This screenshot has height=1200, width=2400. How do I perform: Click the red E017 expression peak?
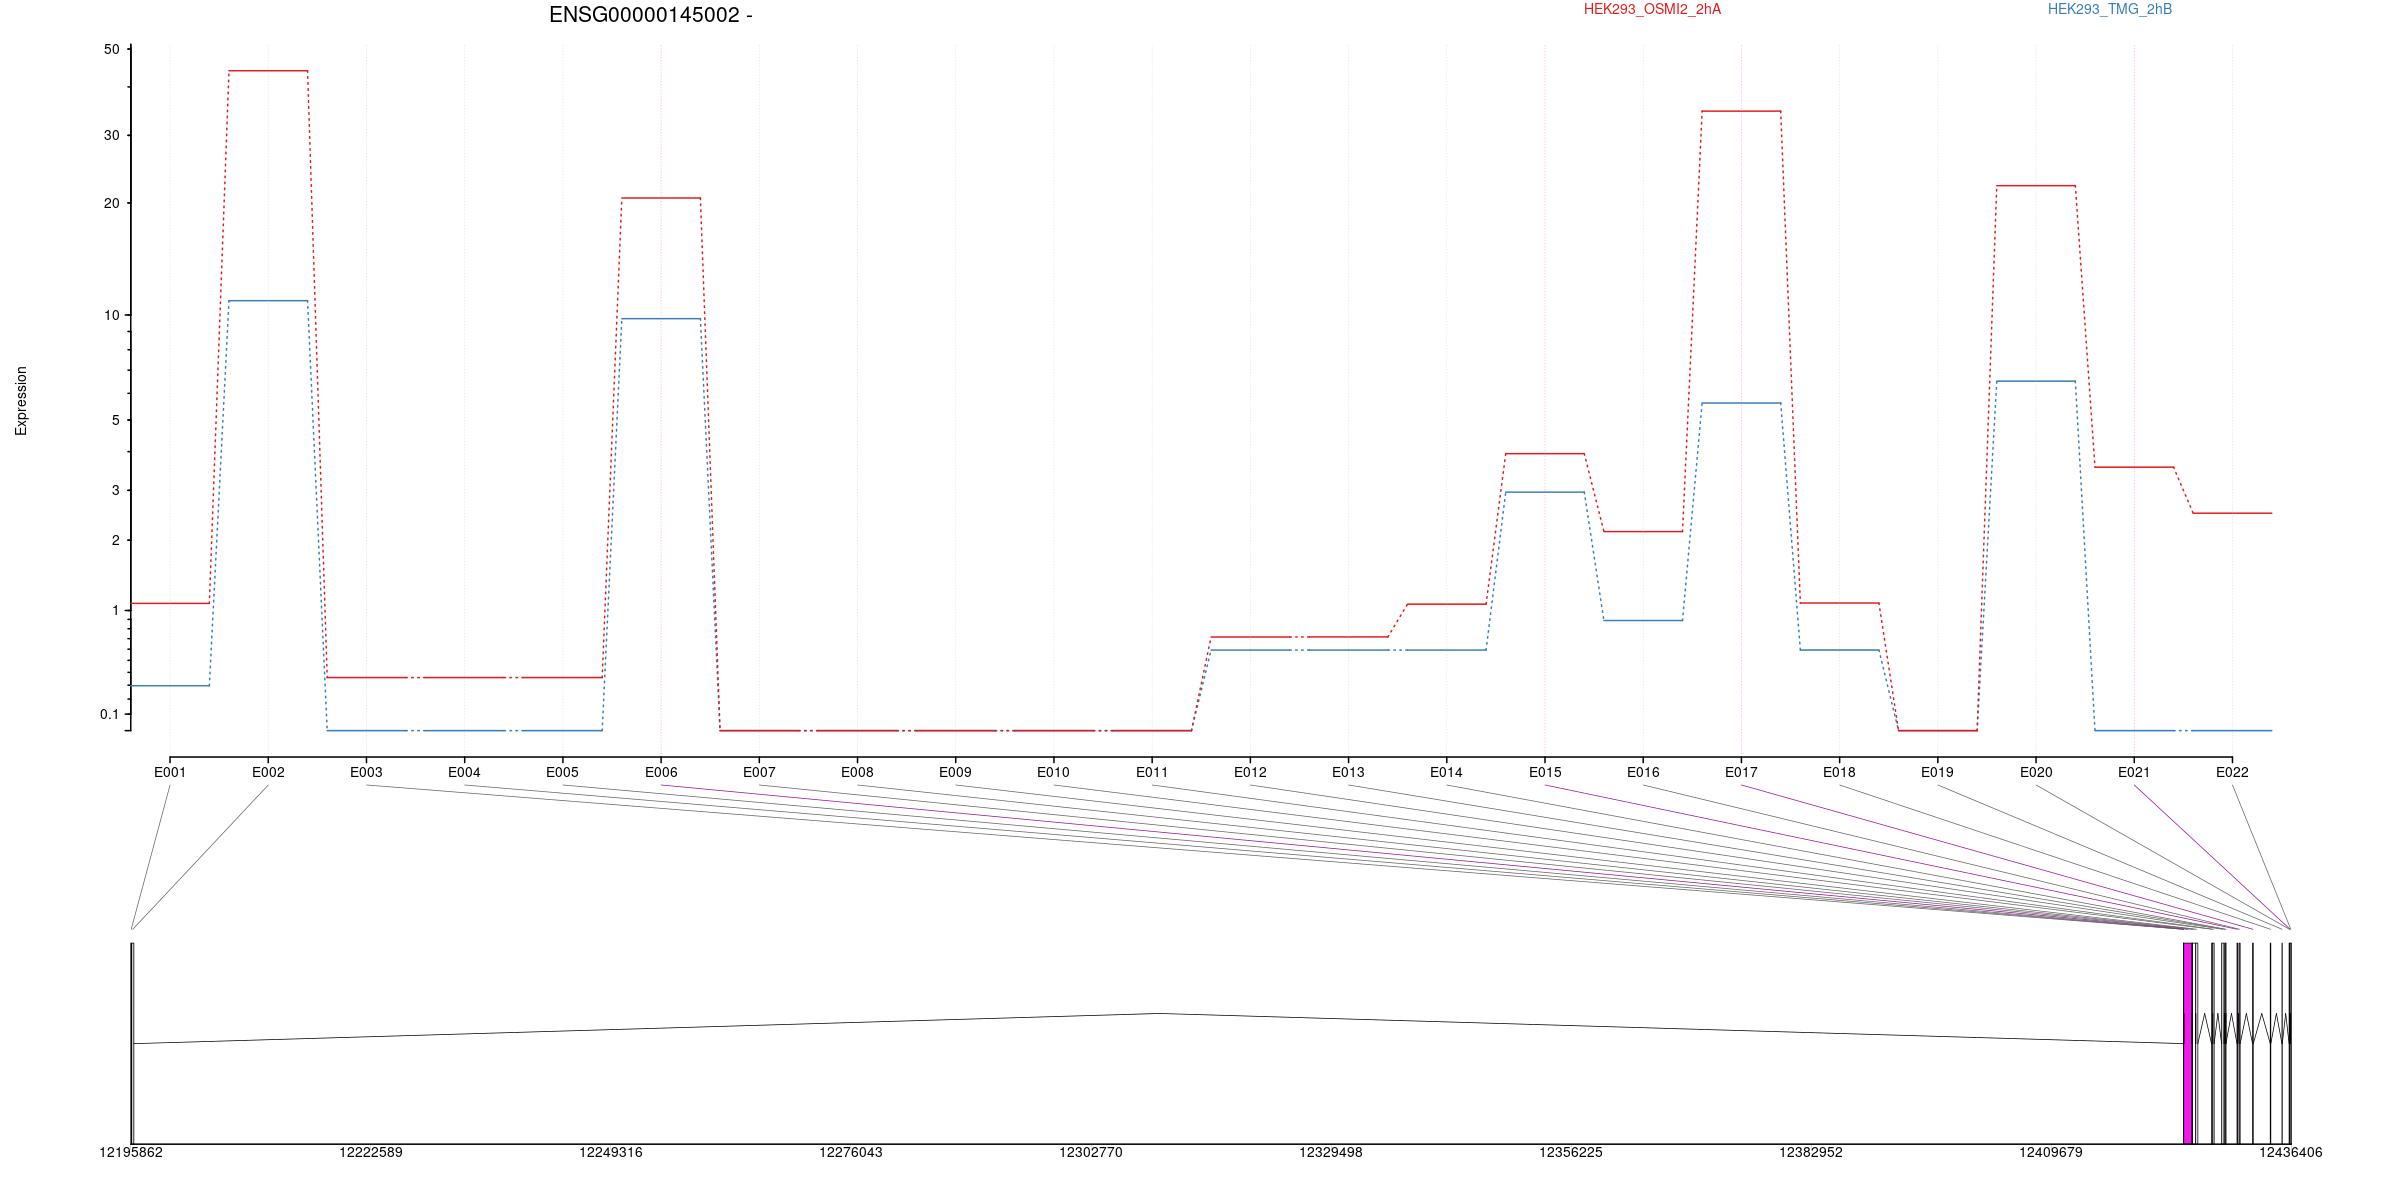point(1741,111)
